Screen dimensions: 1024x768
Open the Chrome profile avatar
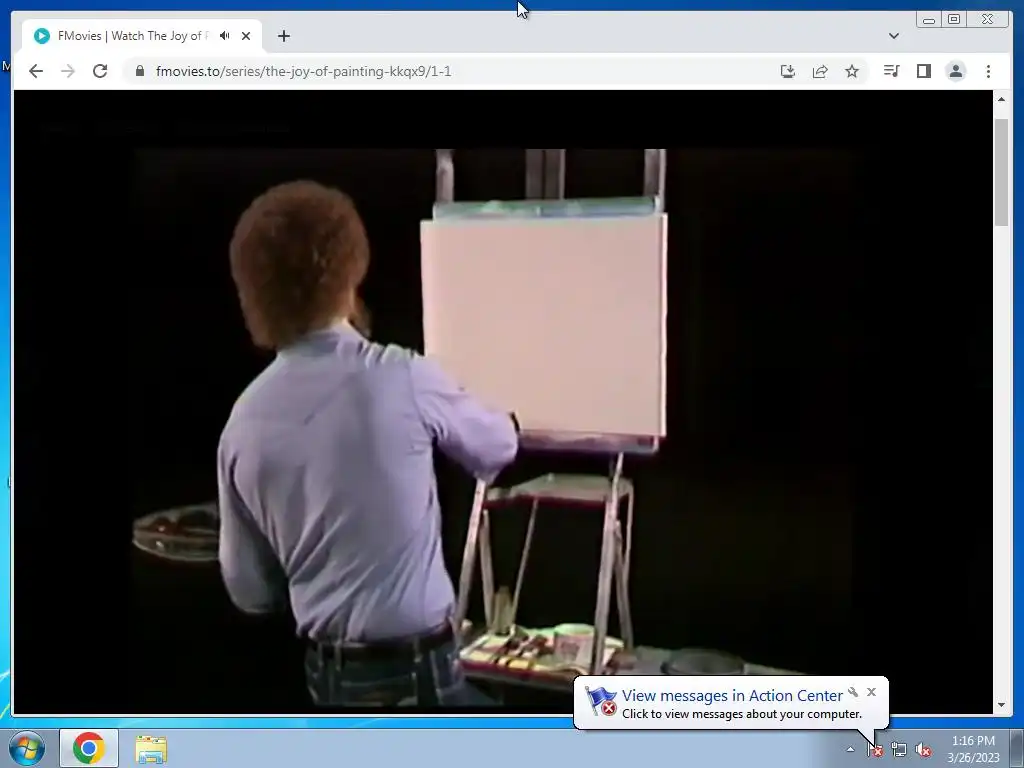[x=955, y=71]
